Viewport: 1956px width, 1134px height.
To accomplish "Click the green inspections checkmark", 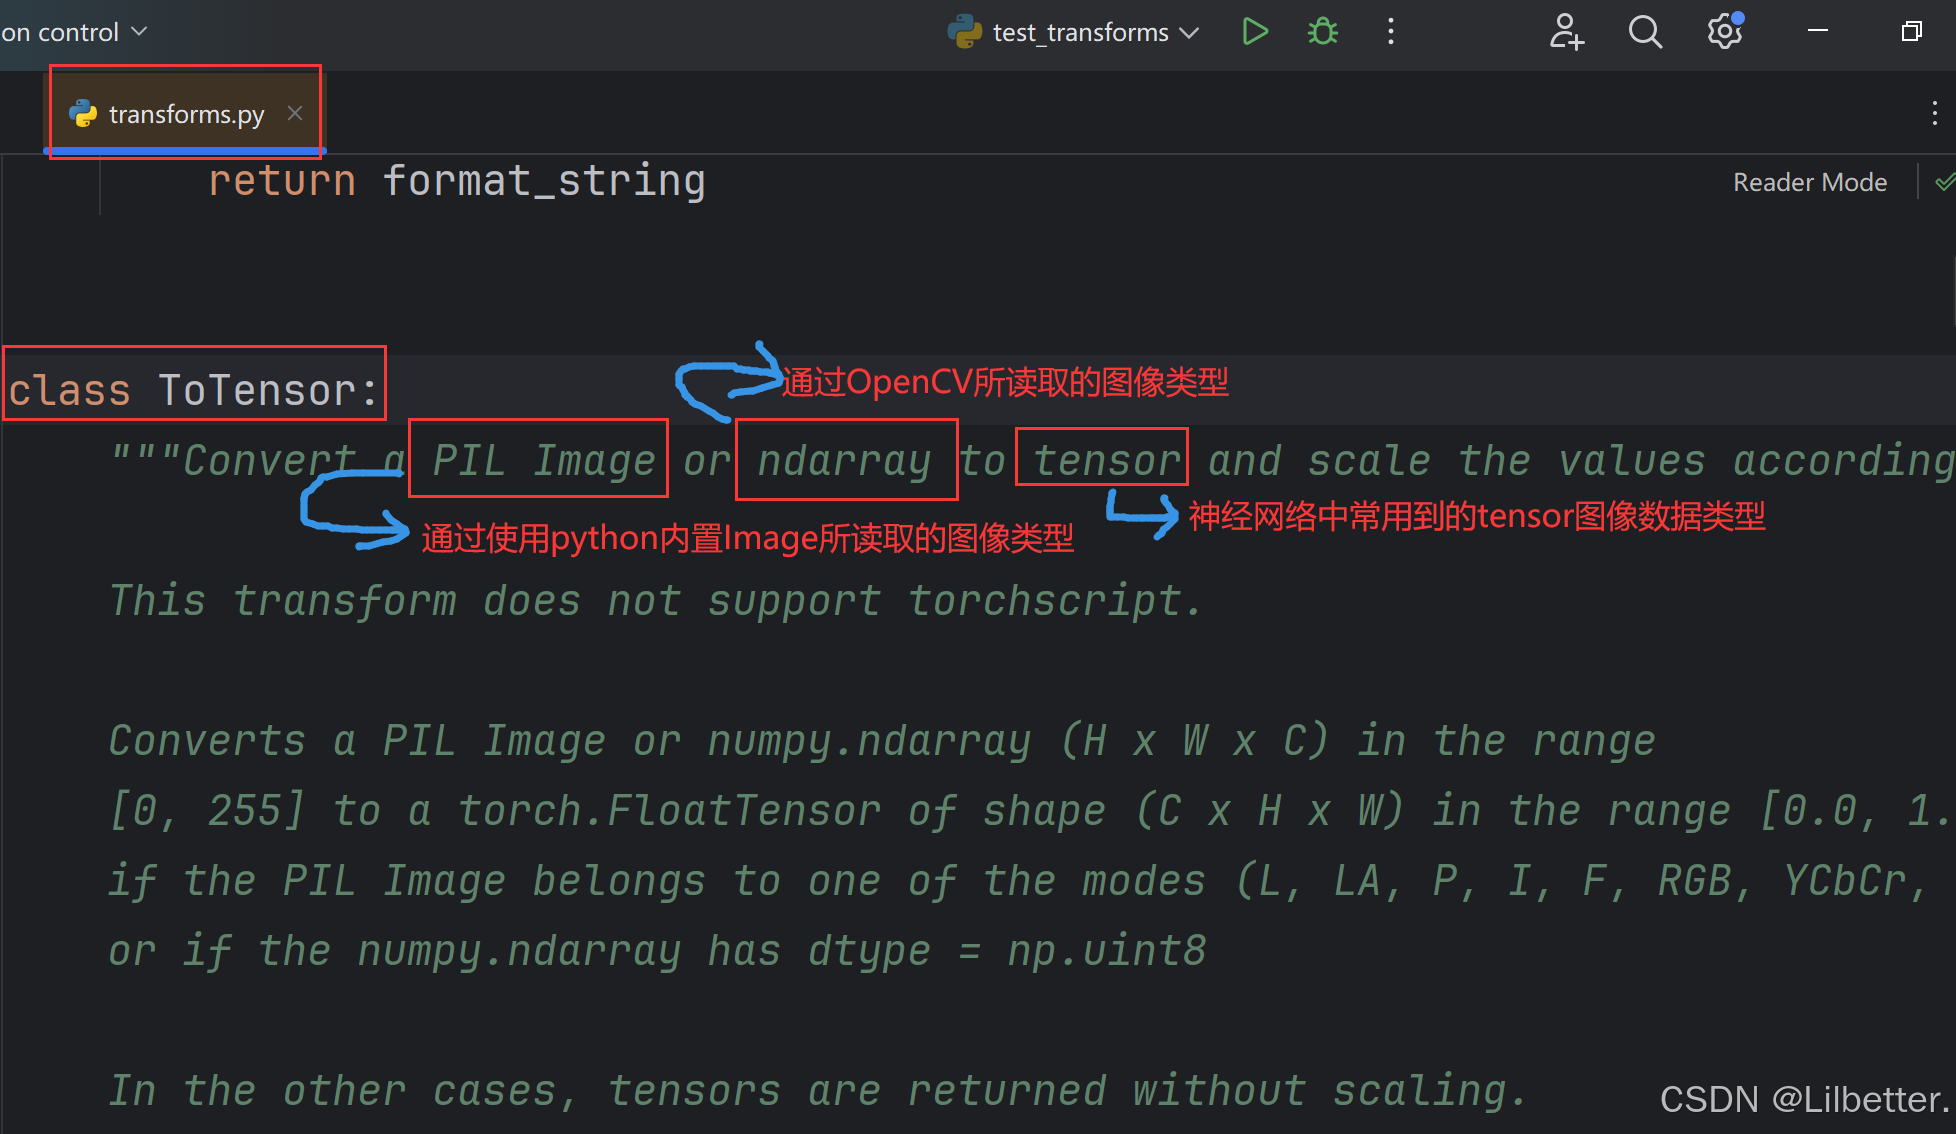I will point(1944,182).
